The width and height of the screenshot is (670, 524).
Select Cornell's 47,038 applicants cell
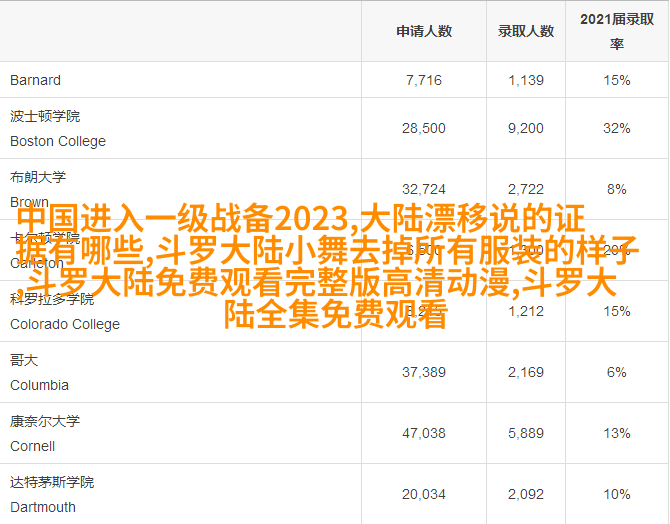pos(424,433)
